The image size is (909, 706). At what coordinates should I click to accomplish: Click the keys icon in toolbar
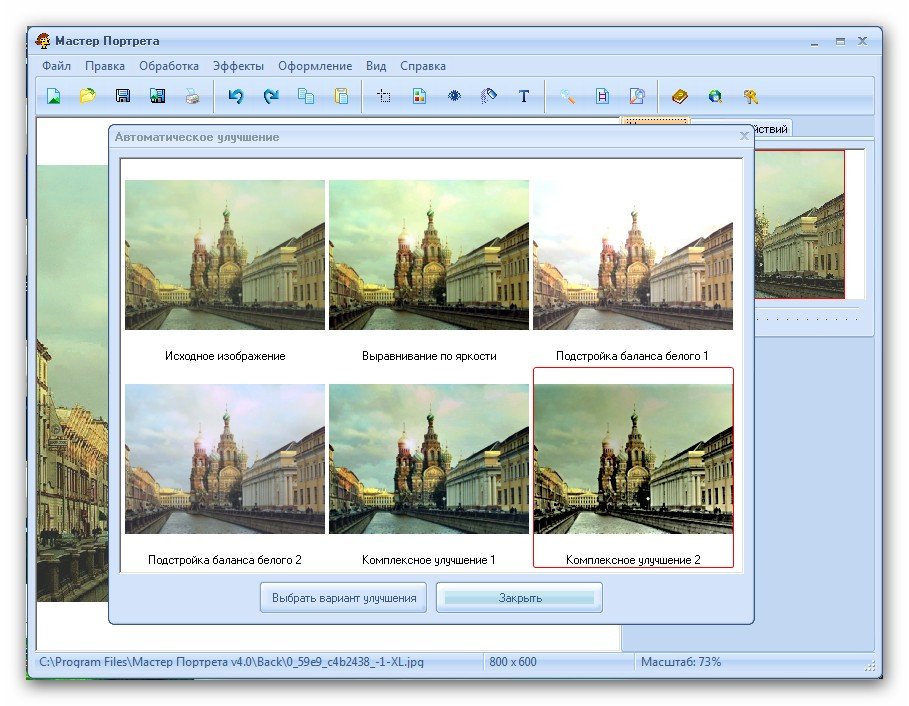click(x=750, y=97)
